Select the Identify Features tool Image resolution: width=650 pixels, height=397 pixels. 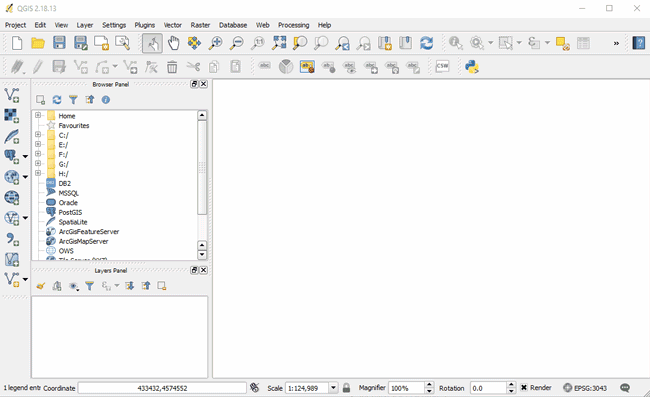pos(456,43)
